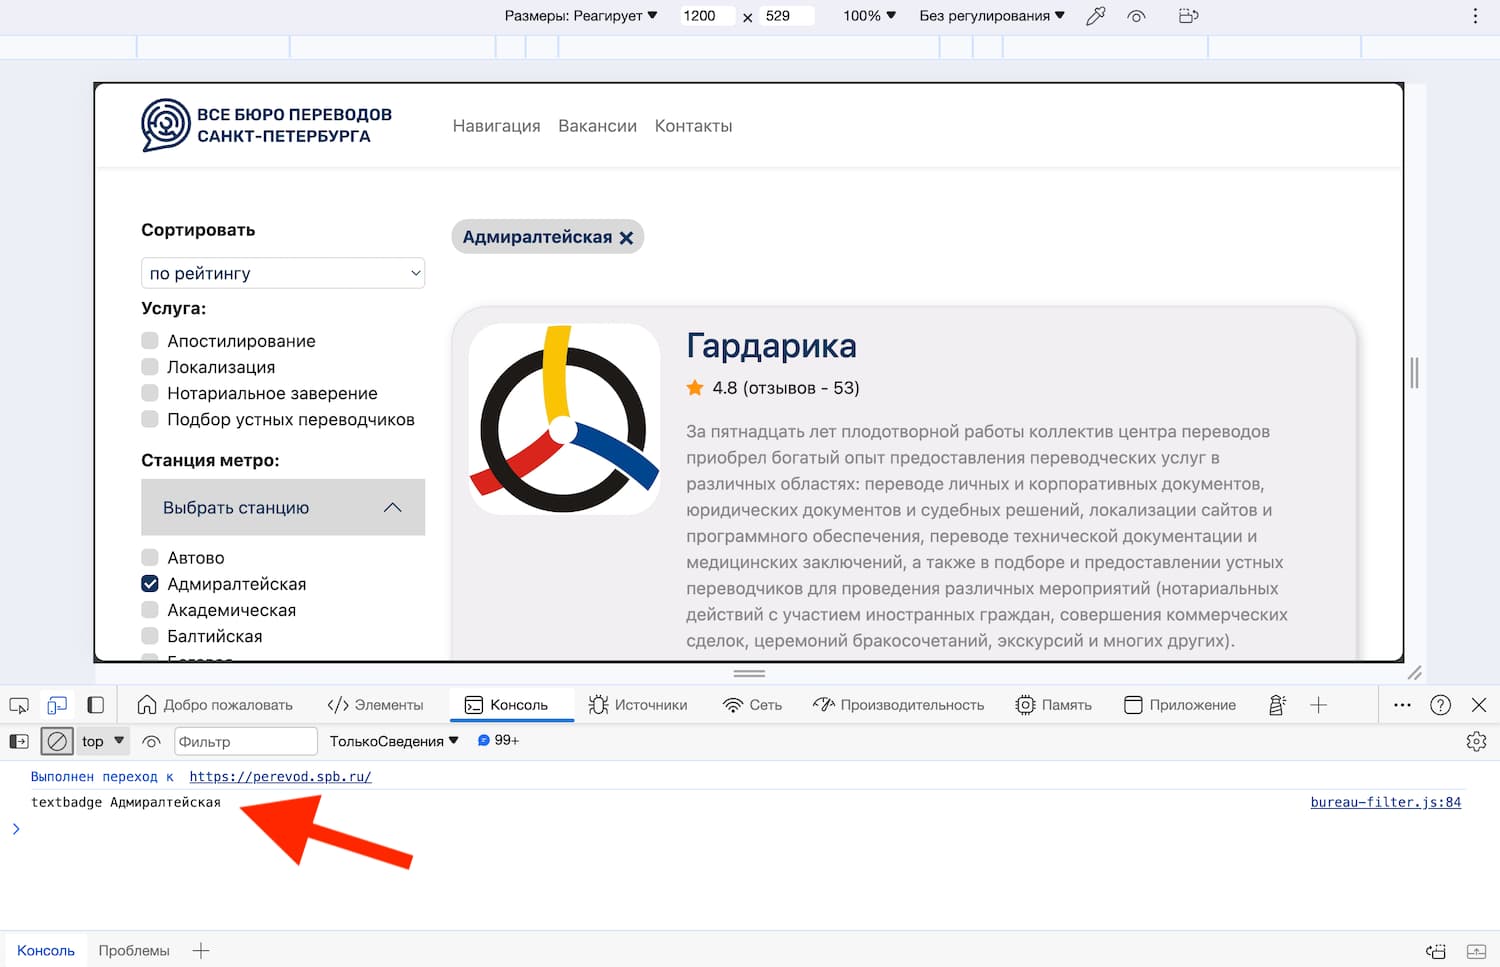Check Подбор устных переводчиков checkbox
Viewport: 1500px width, 967px height.
[x=150, y=418]
